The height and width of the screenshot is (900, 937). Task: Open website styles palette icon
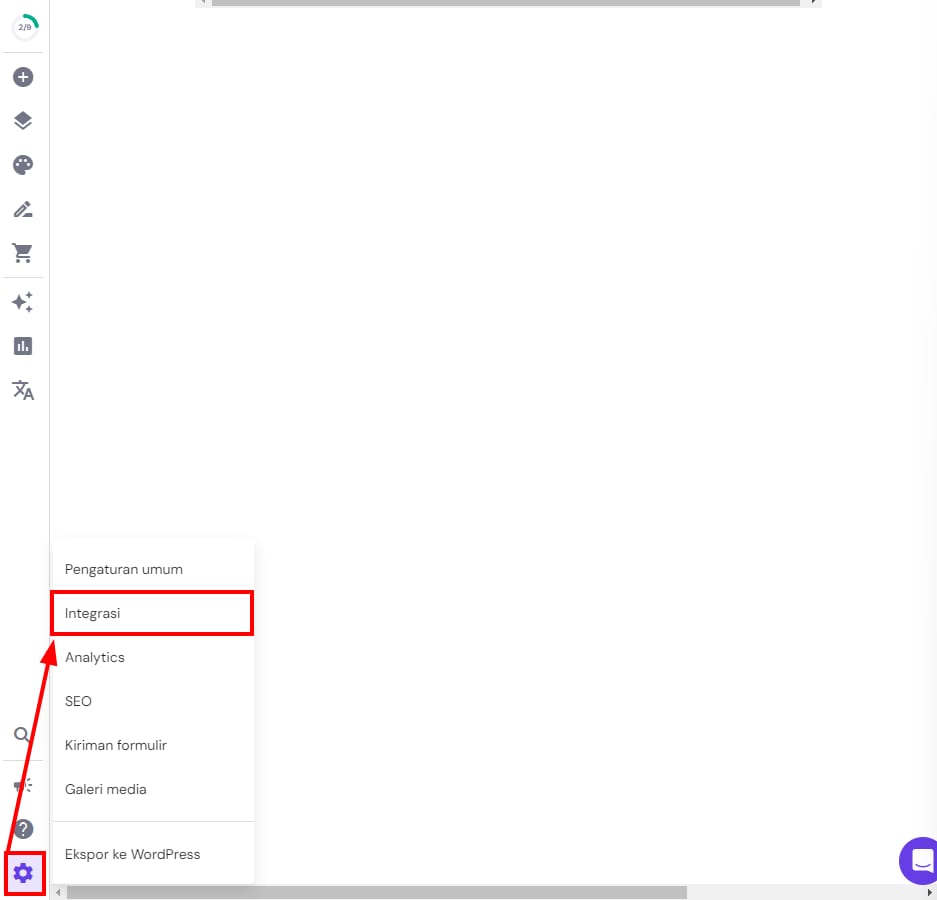tap(23, 165)
